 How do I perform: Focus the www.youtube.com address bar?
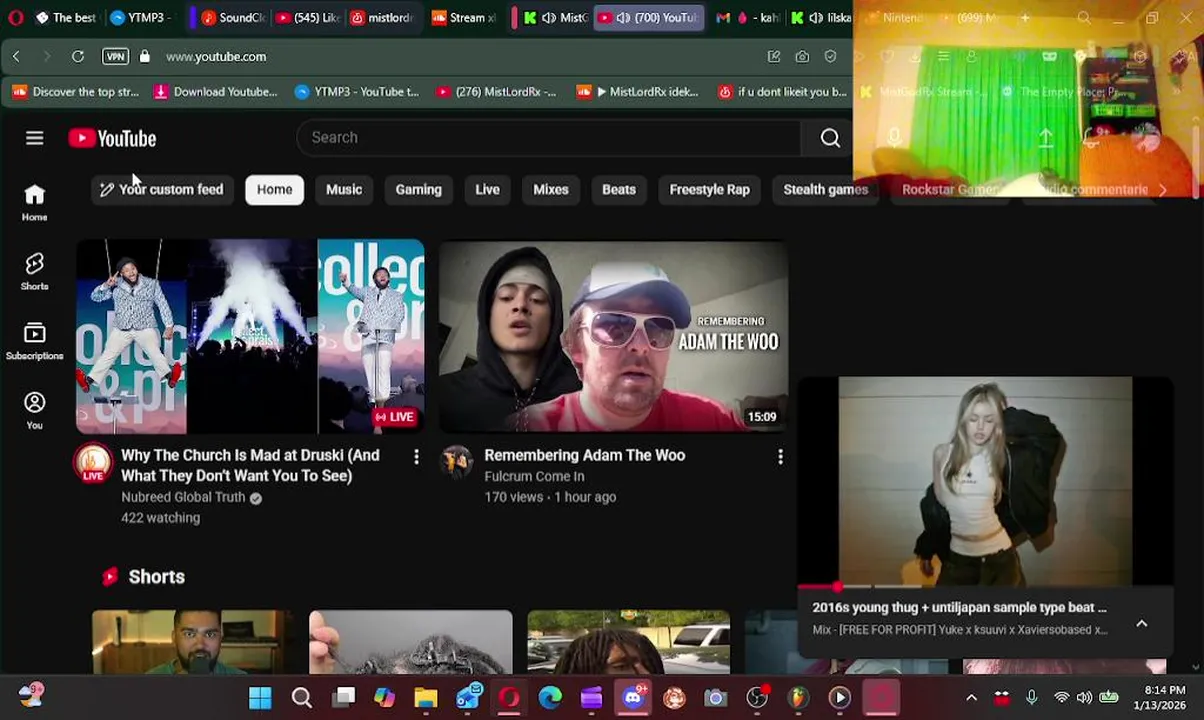pyautogui.click(x=216, y=57)
